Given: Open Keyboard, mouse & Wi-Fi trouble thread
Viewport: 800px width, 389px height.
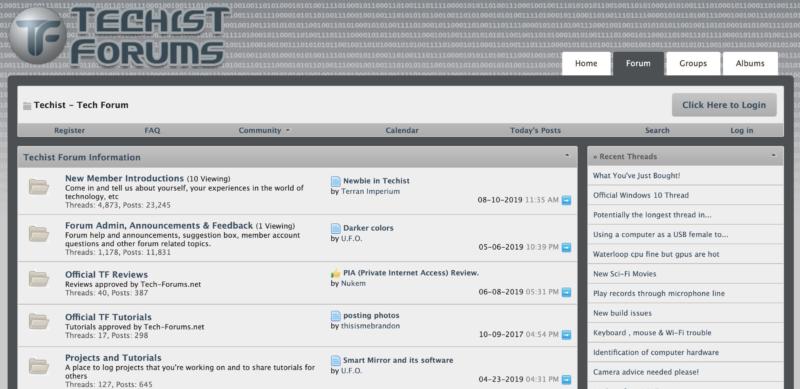Looking at the screenshot, I should 652,333.
